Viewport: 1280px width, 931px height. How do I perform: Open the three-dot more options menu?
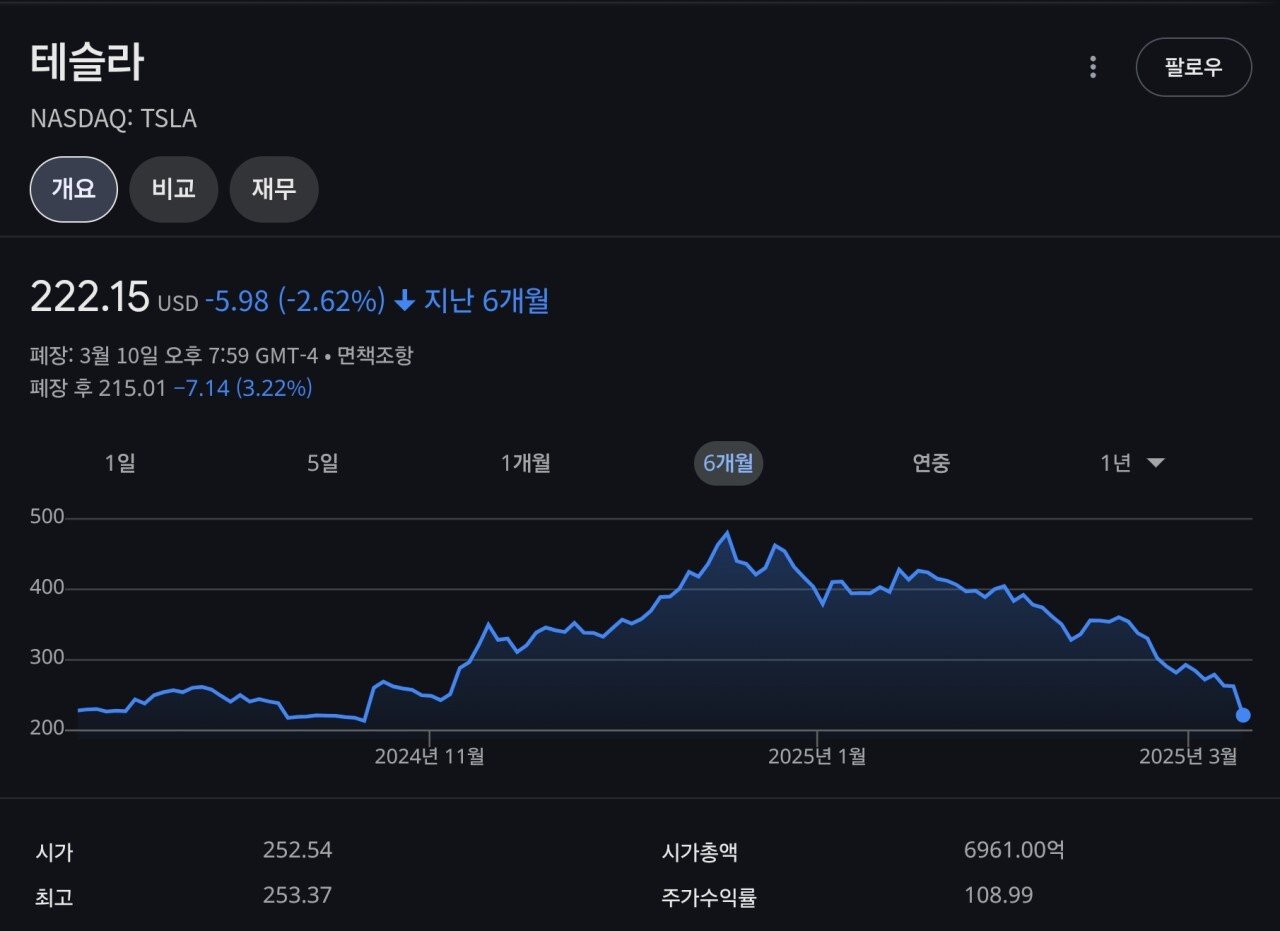1093,67
